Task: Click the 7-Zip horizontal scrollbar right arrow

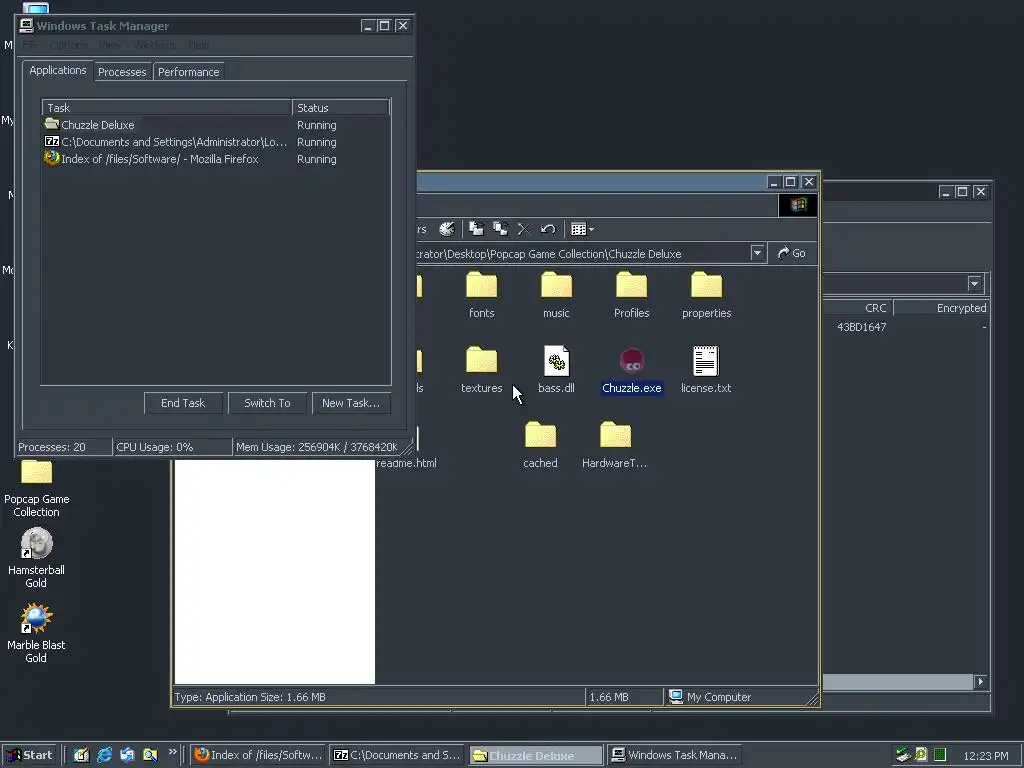Action: click(x=980, y=682)
